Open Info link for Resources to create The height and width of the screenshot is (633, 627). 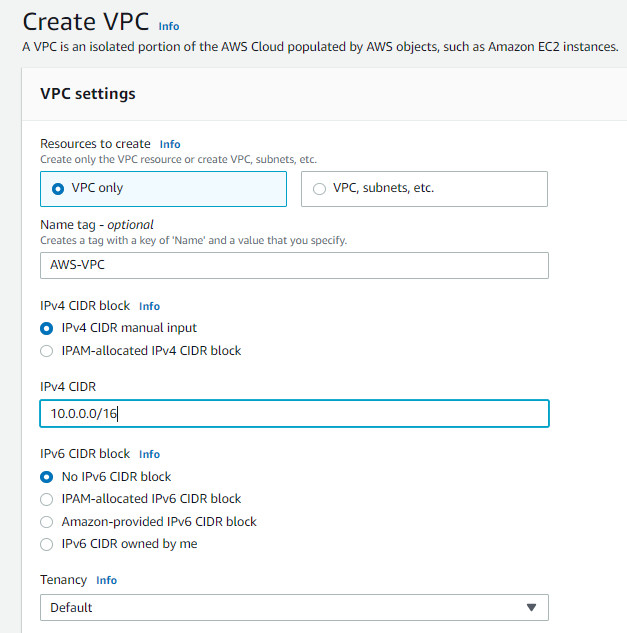[170, 144]
